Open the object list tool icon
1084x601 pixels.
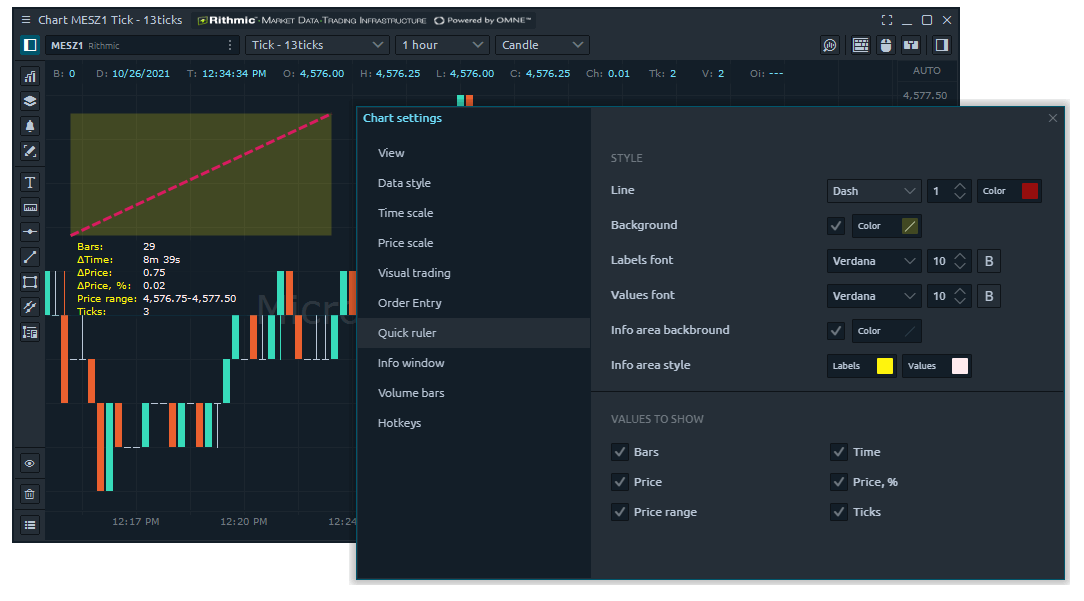click(30, 332)
